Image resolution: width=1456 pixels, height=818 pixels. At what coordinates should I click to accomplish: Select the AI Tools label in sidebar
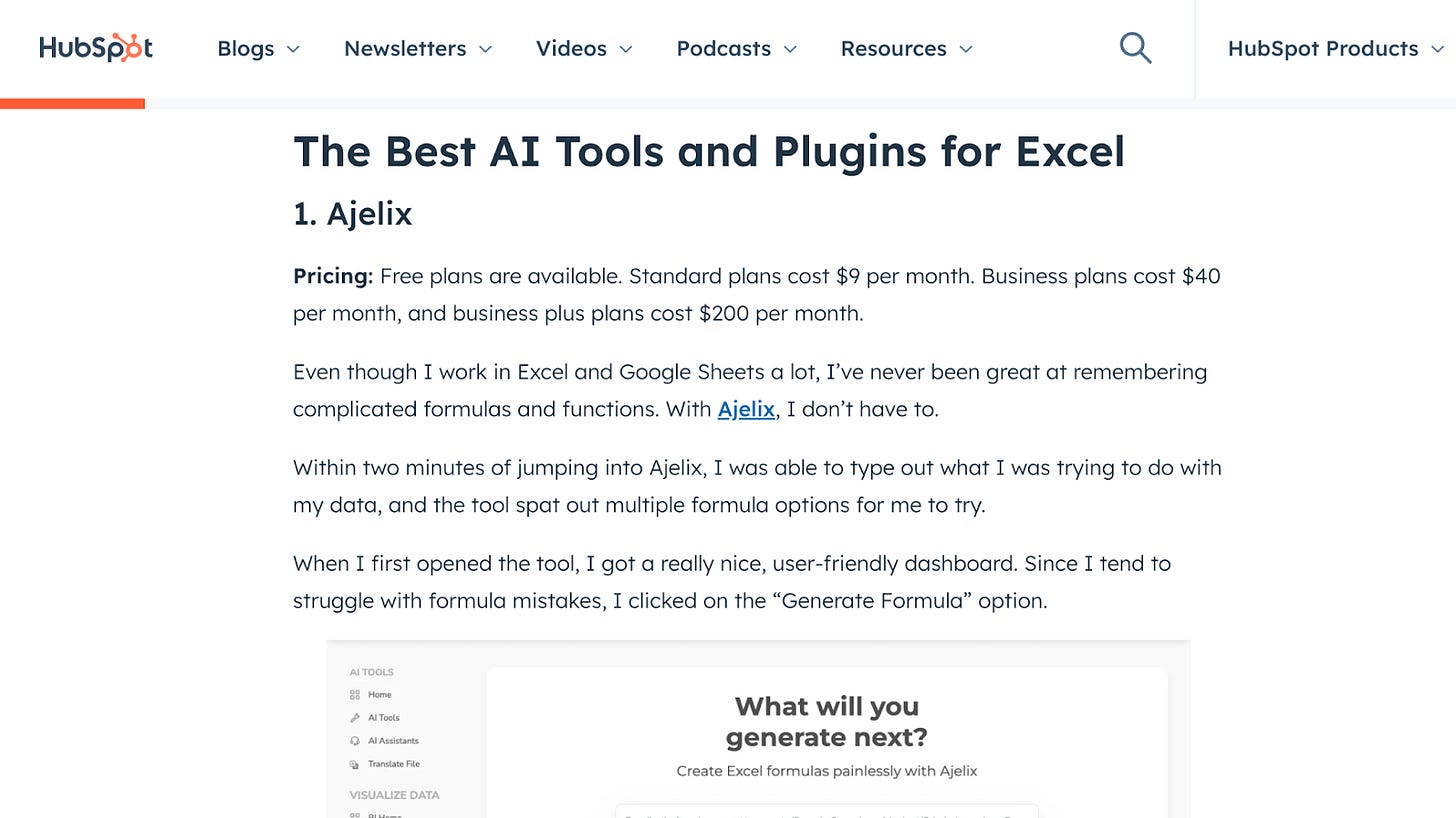(384, 717)
